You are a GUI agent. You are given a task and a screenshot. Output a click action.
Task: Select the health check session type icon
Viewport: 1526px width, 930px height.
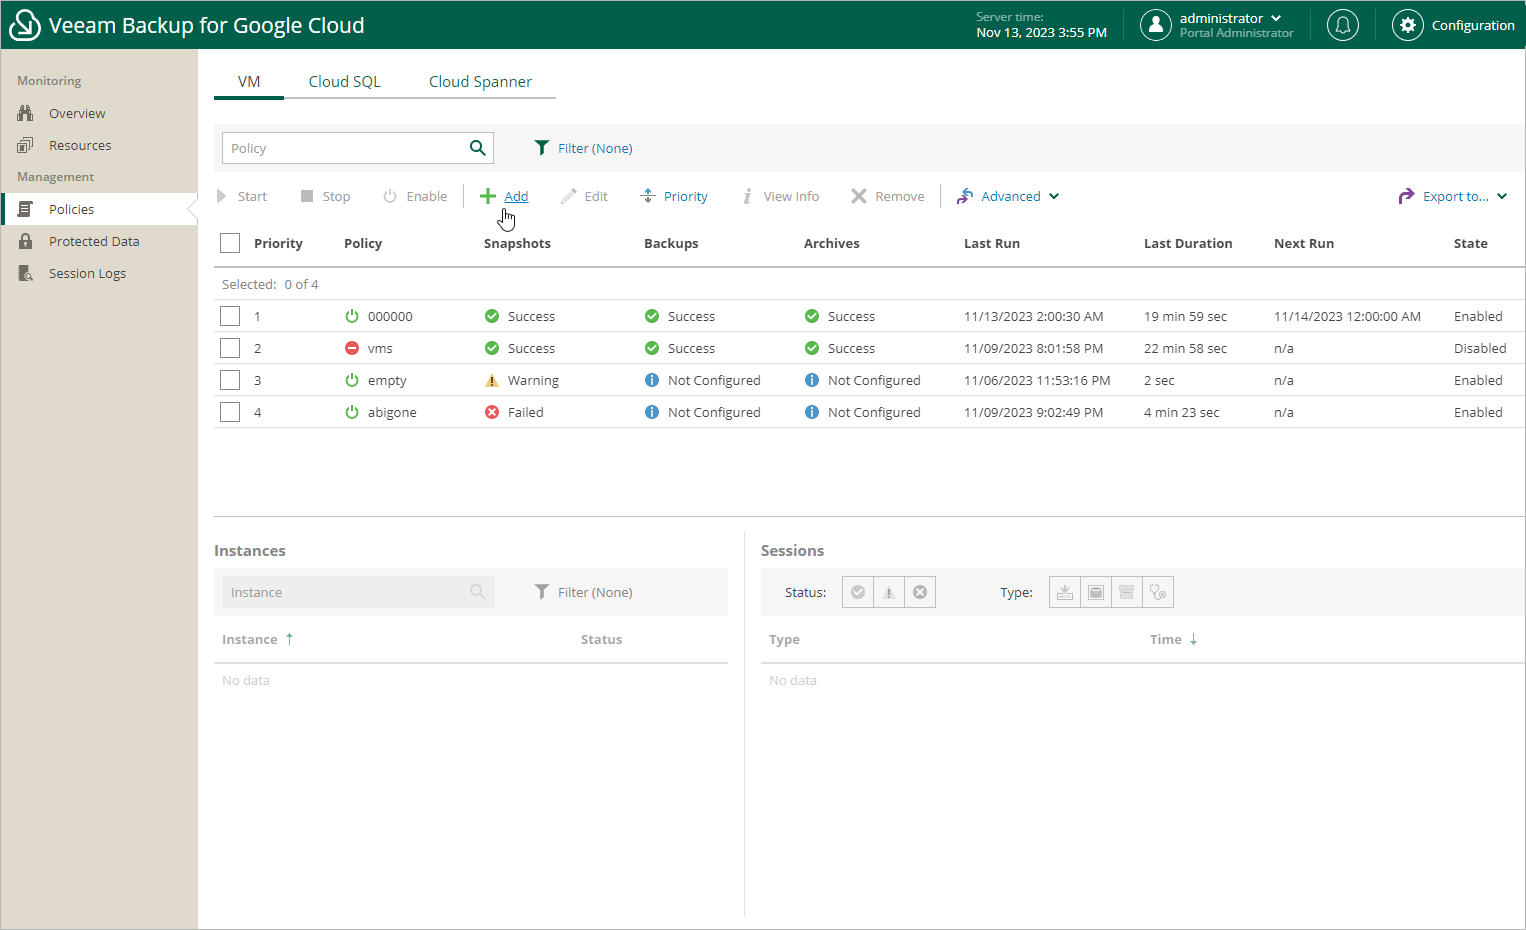pyautogui.click(x=1158, y=592)
